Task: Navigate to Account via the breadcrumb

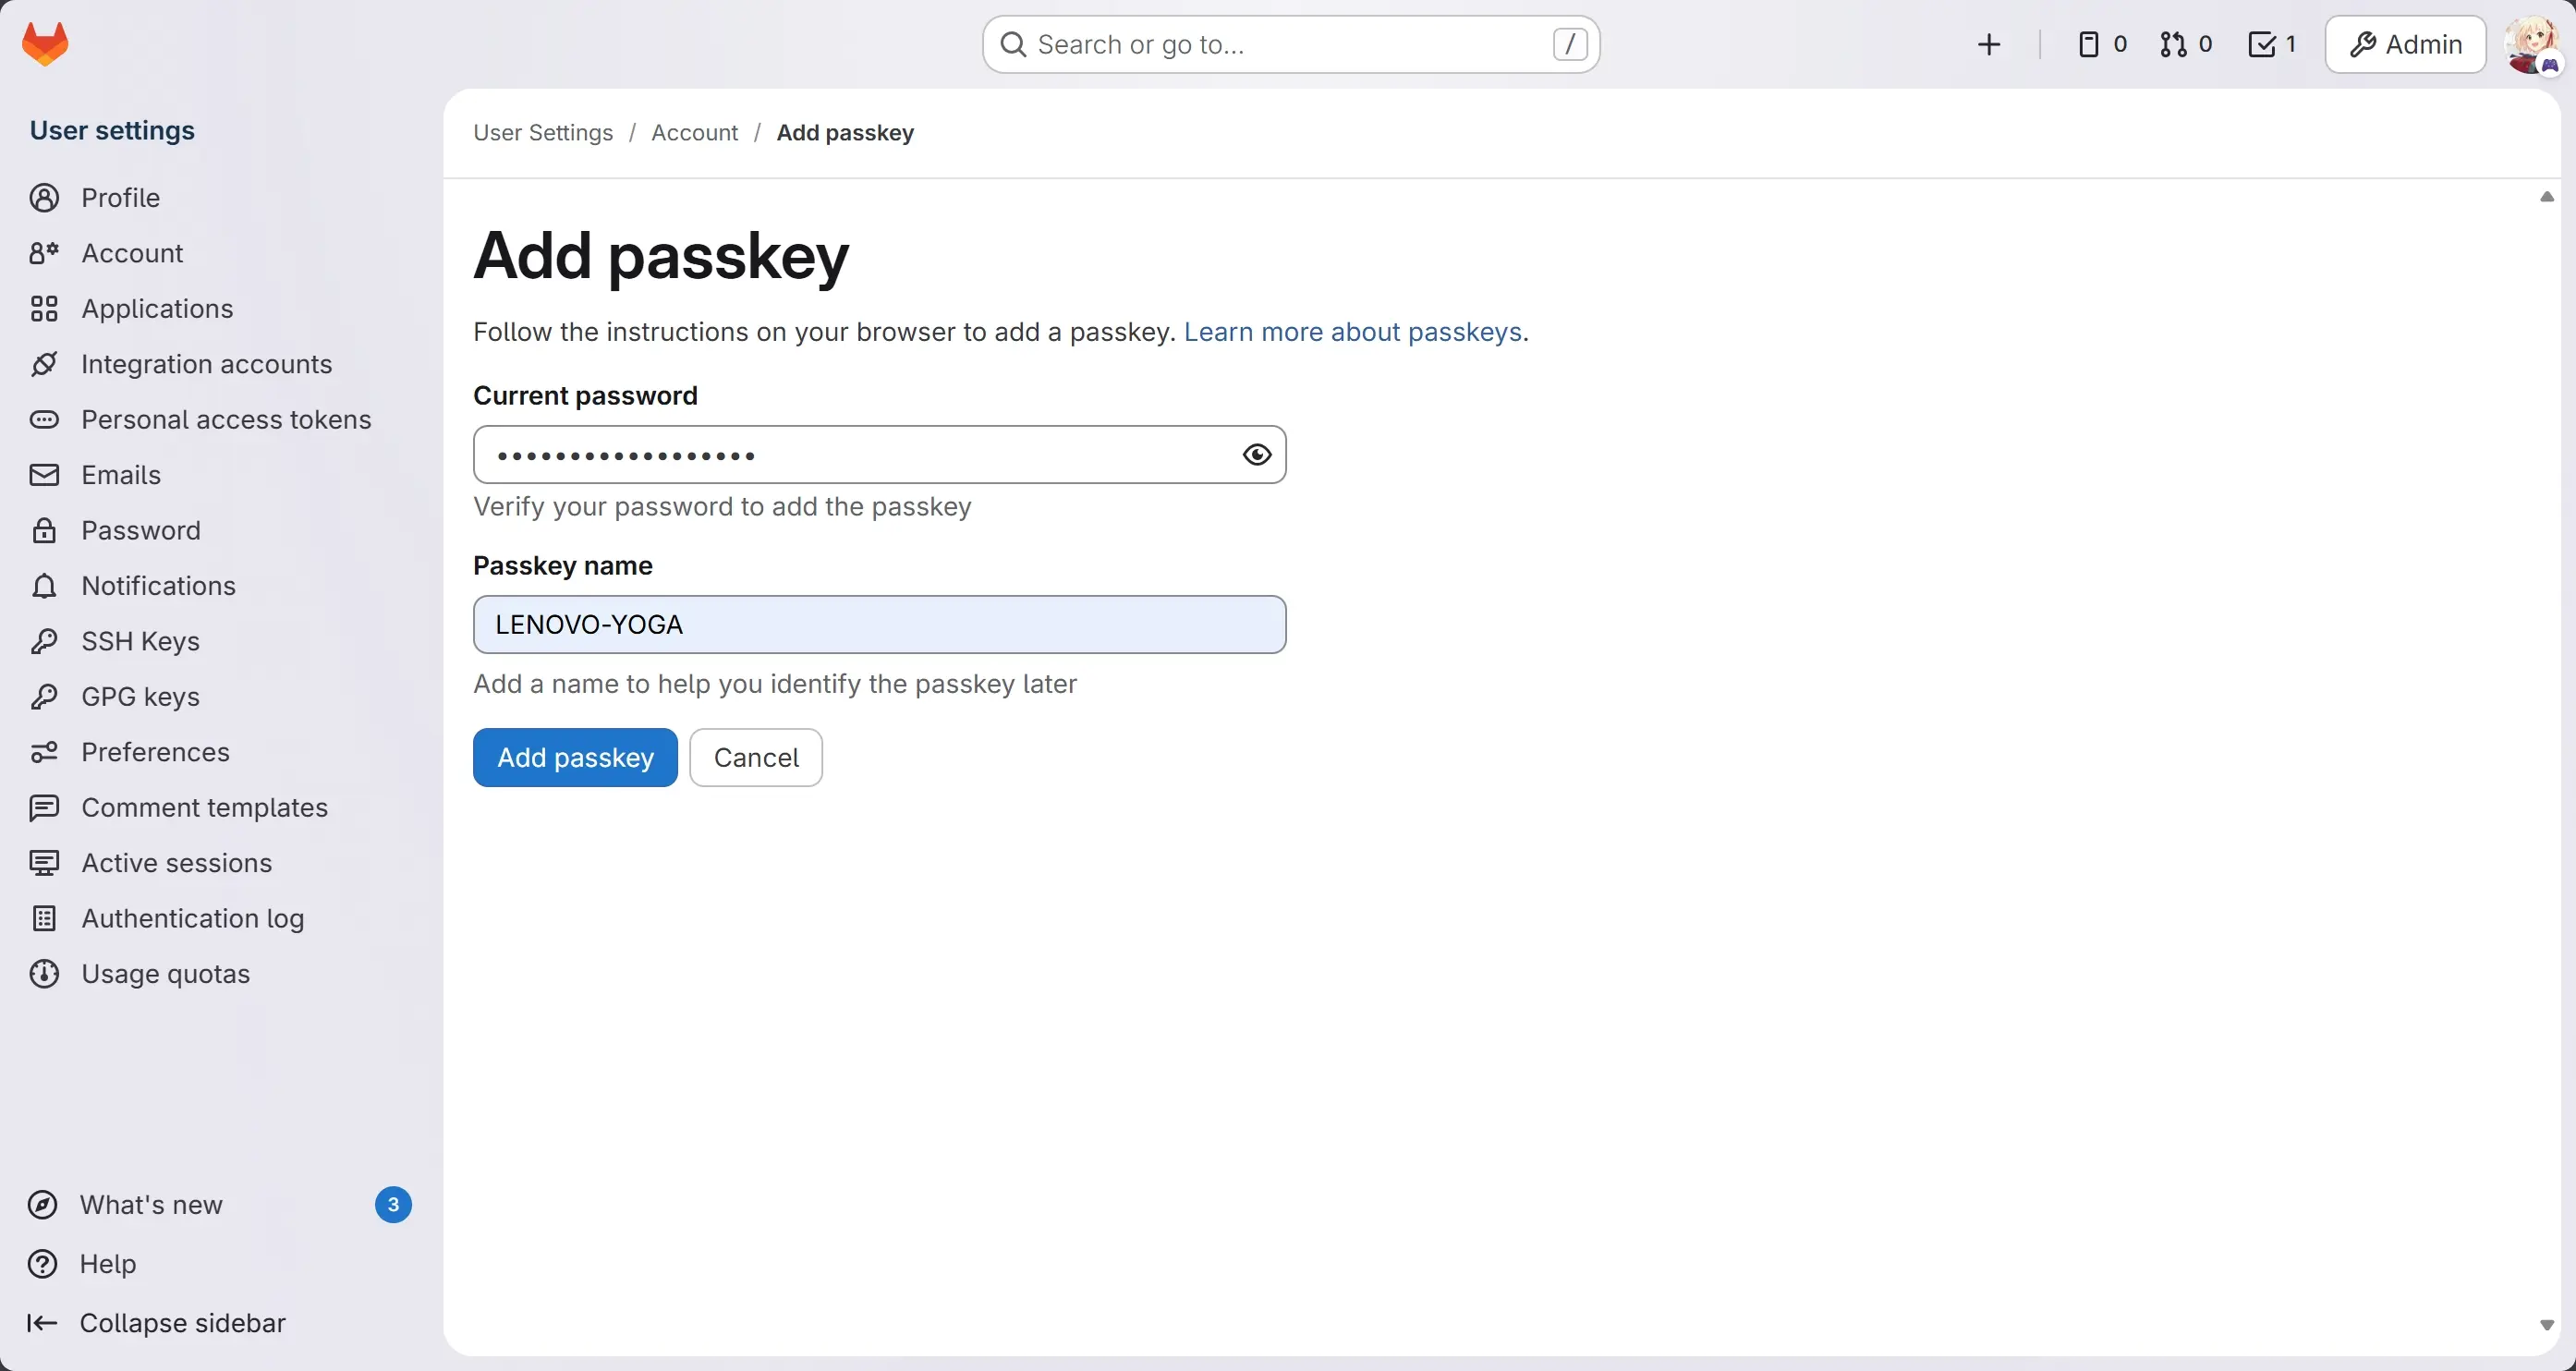Action: point(694,131)
